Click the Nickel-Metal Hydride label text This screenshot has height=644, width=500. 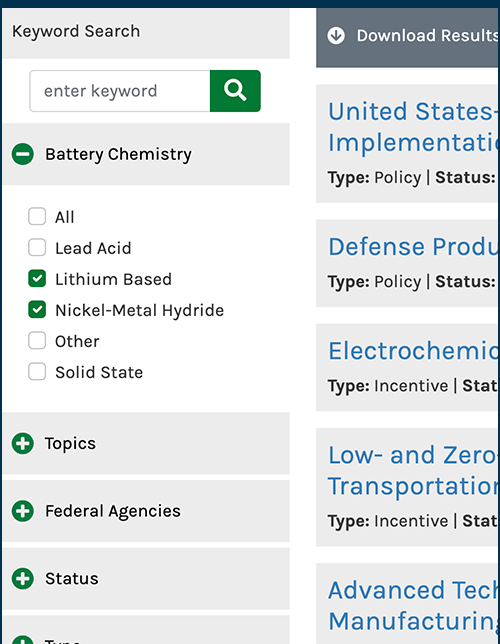140,310
